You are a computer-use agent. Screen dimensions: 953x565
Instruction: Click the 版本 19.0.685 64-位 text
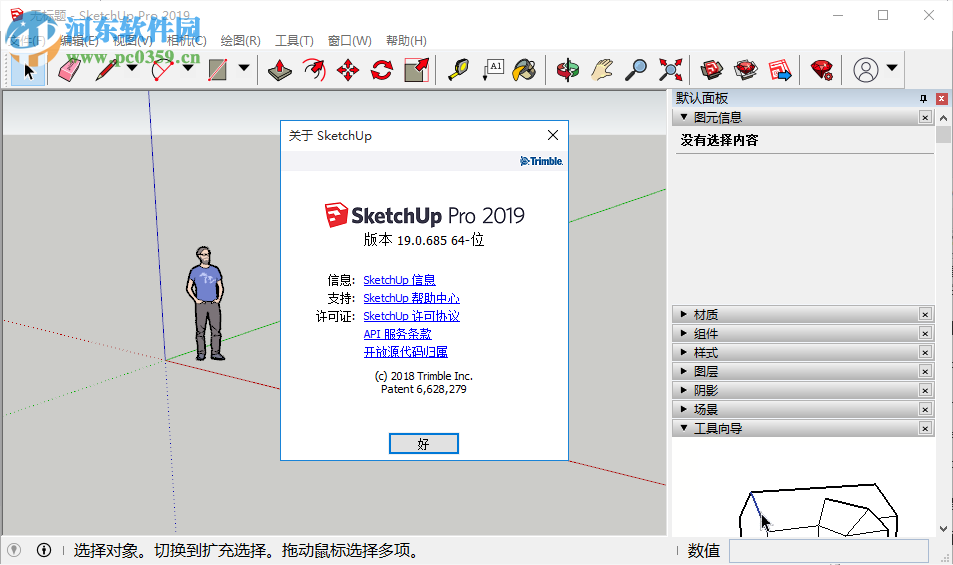click(424, 240)
